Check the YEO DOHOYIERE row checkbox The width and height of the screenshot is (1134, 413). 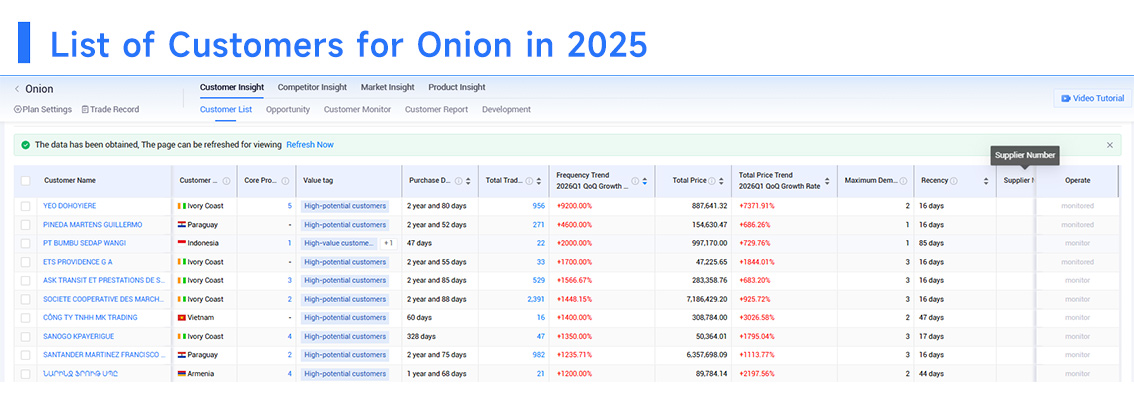26,206
